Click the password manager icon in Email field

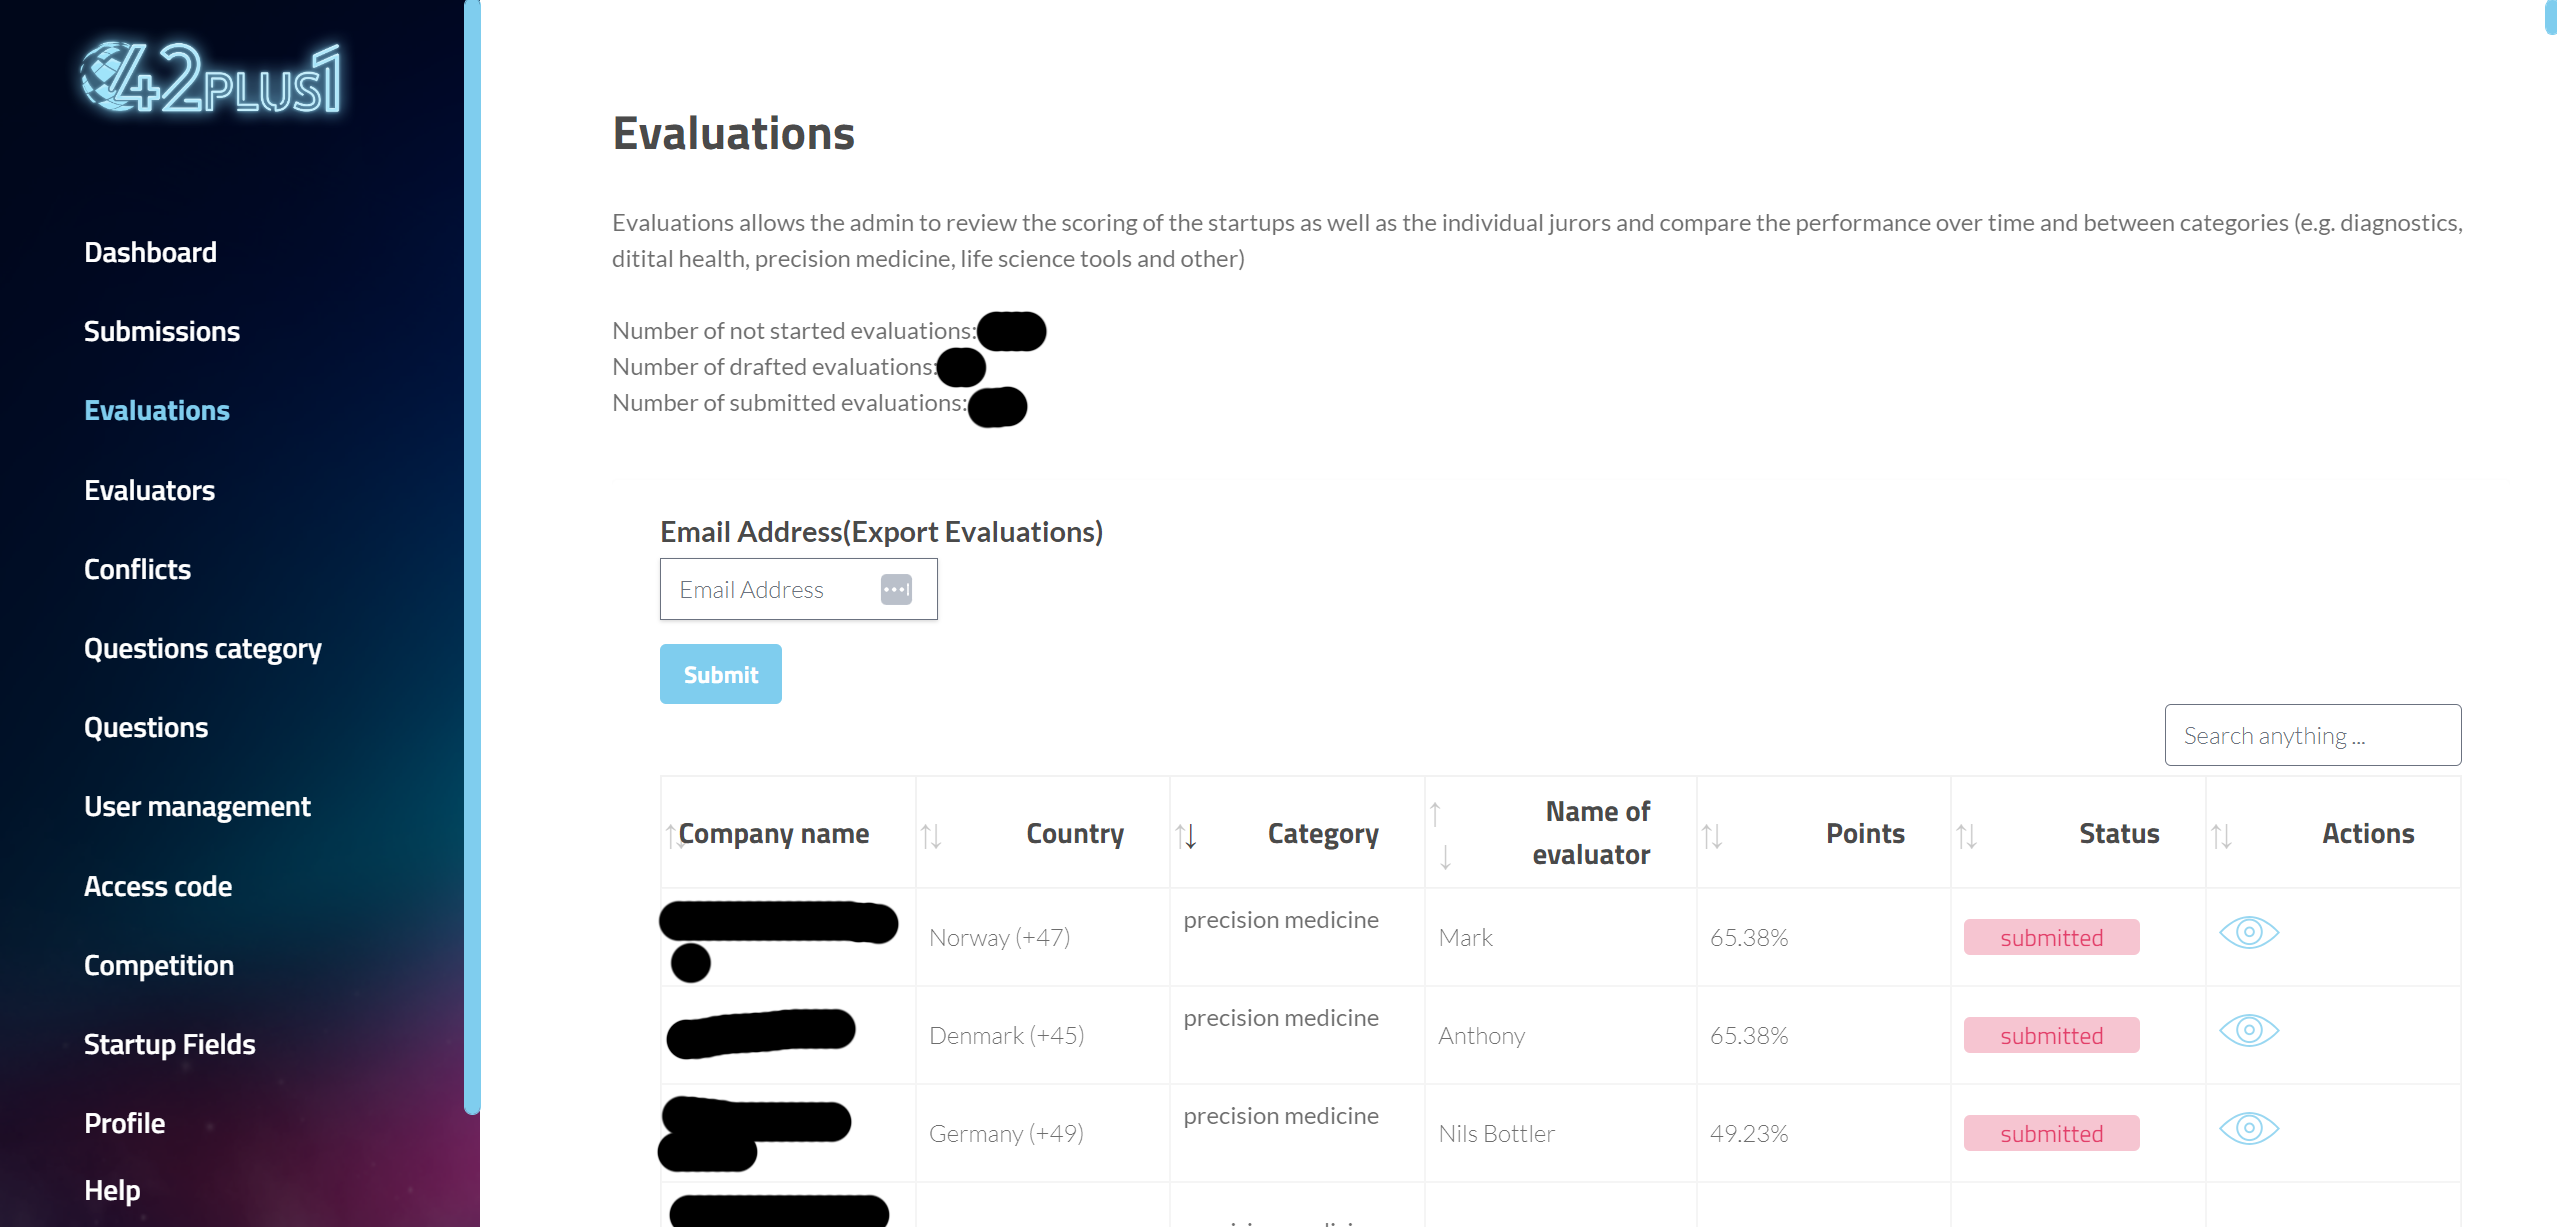pyautogui.click(x=896, y=590)
